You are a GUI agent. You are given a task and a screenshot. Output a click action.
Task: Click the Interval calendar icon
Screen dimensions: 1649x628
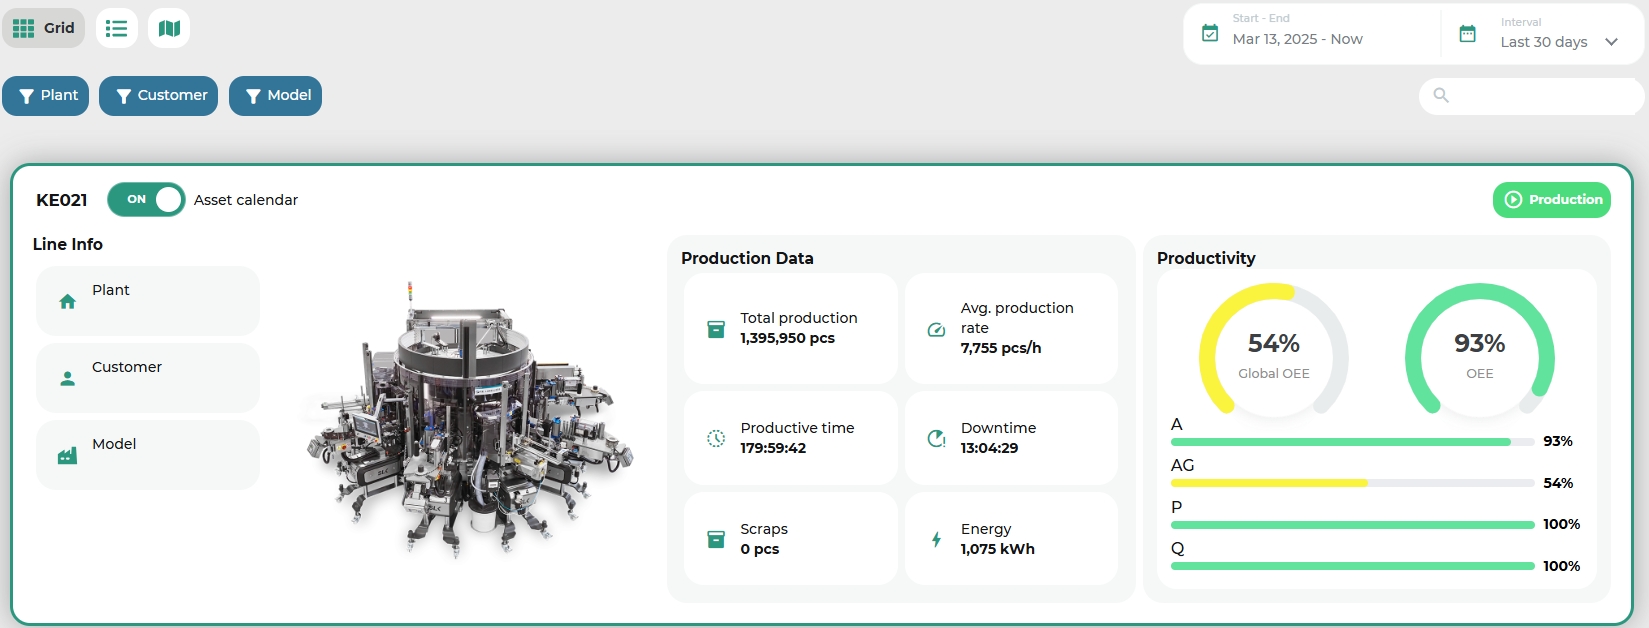pyautogui.click(x=1467, y=34)
